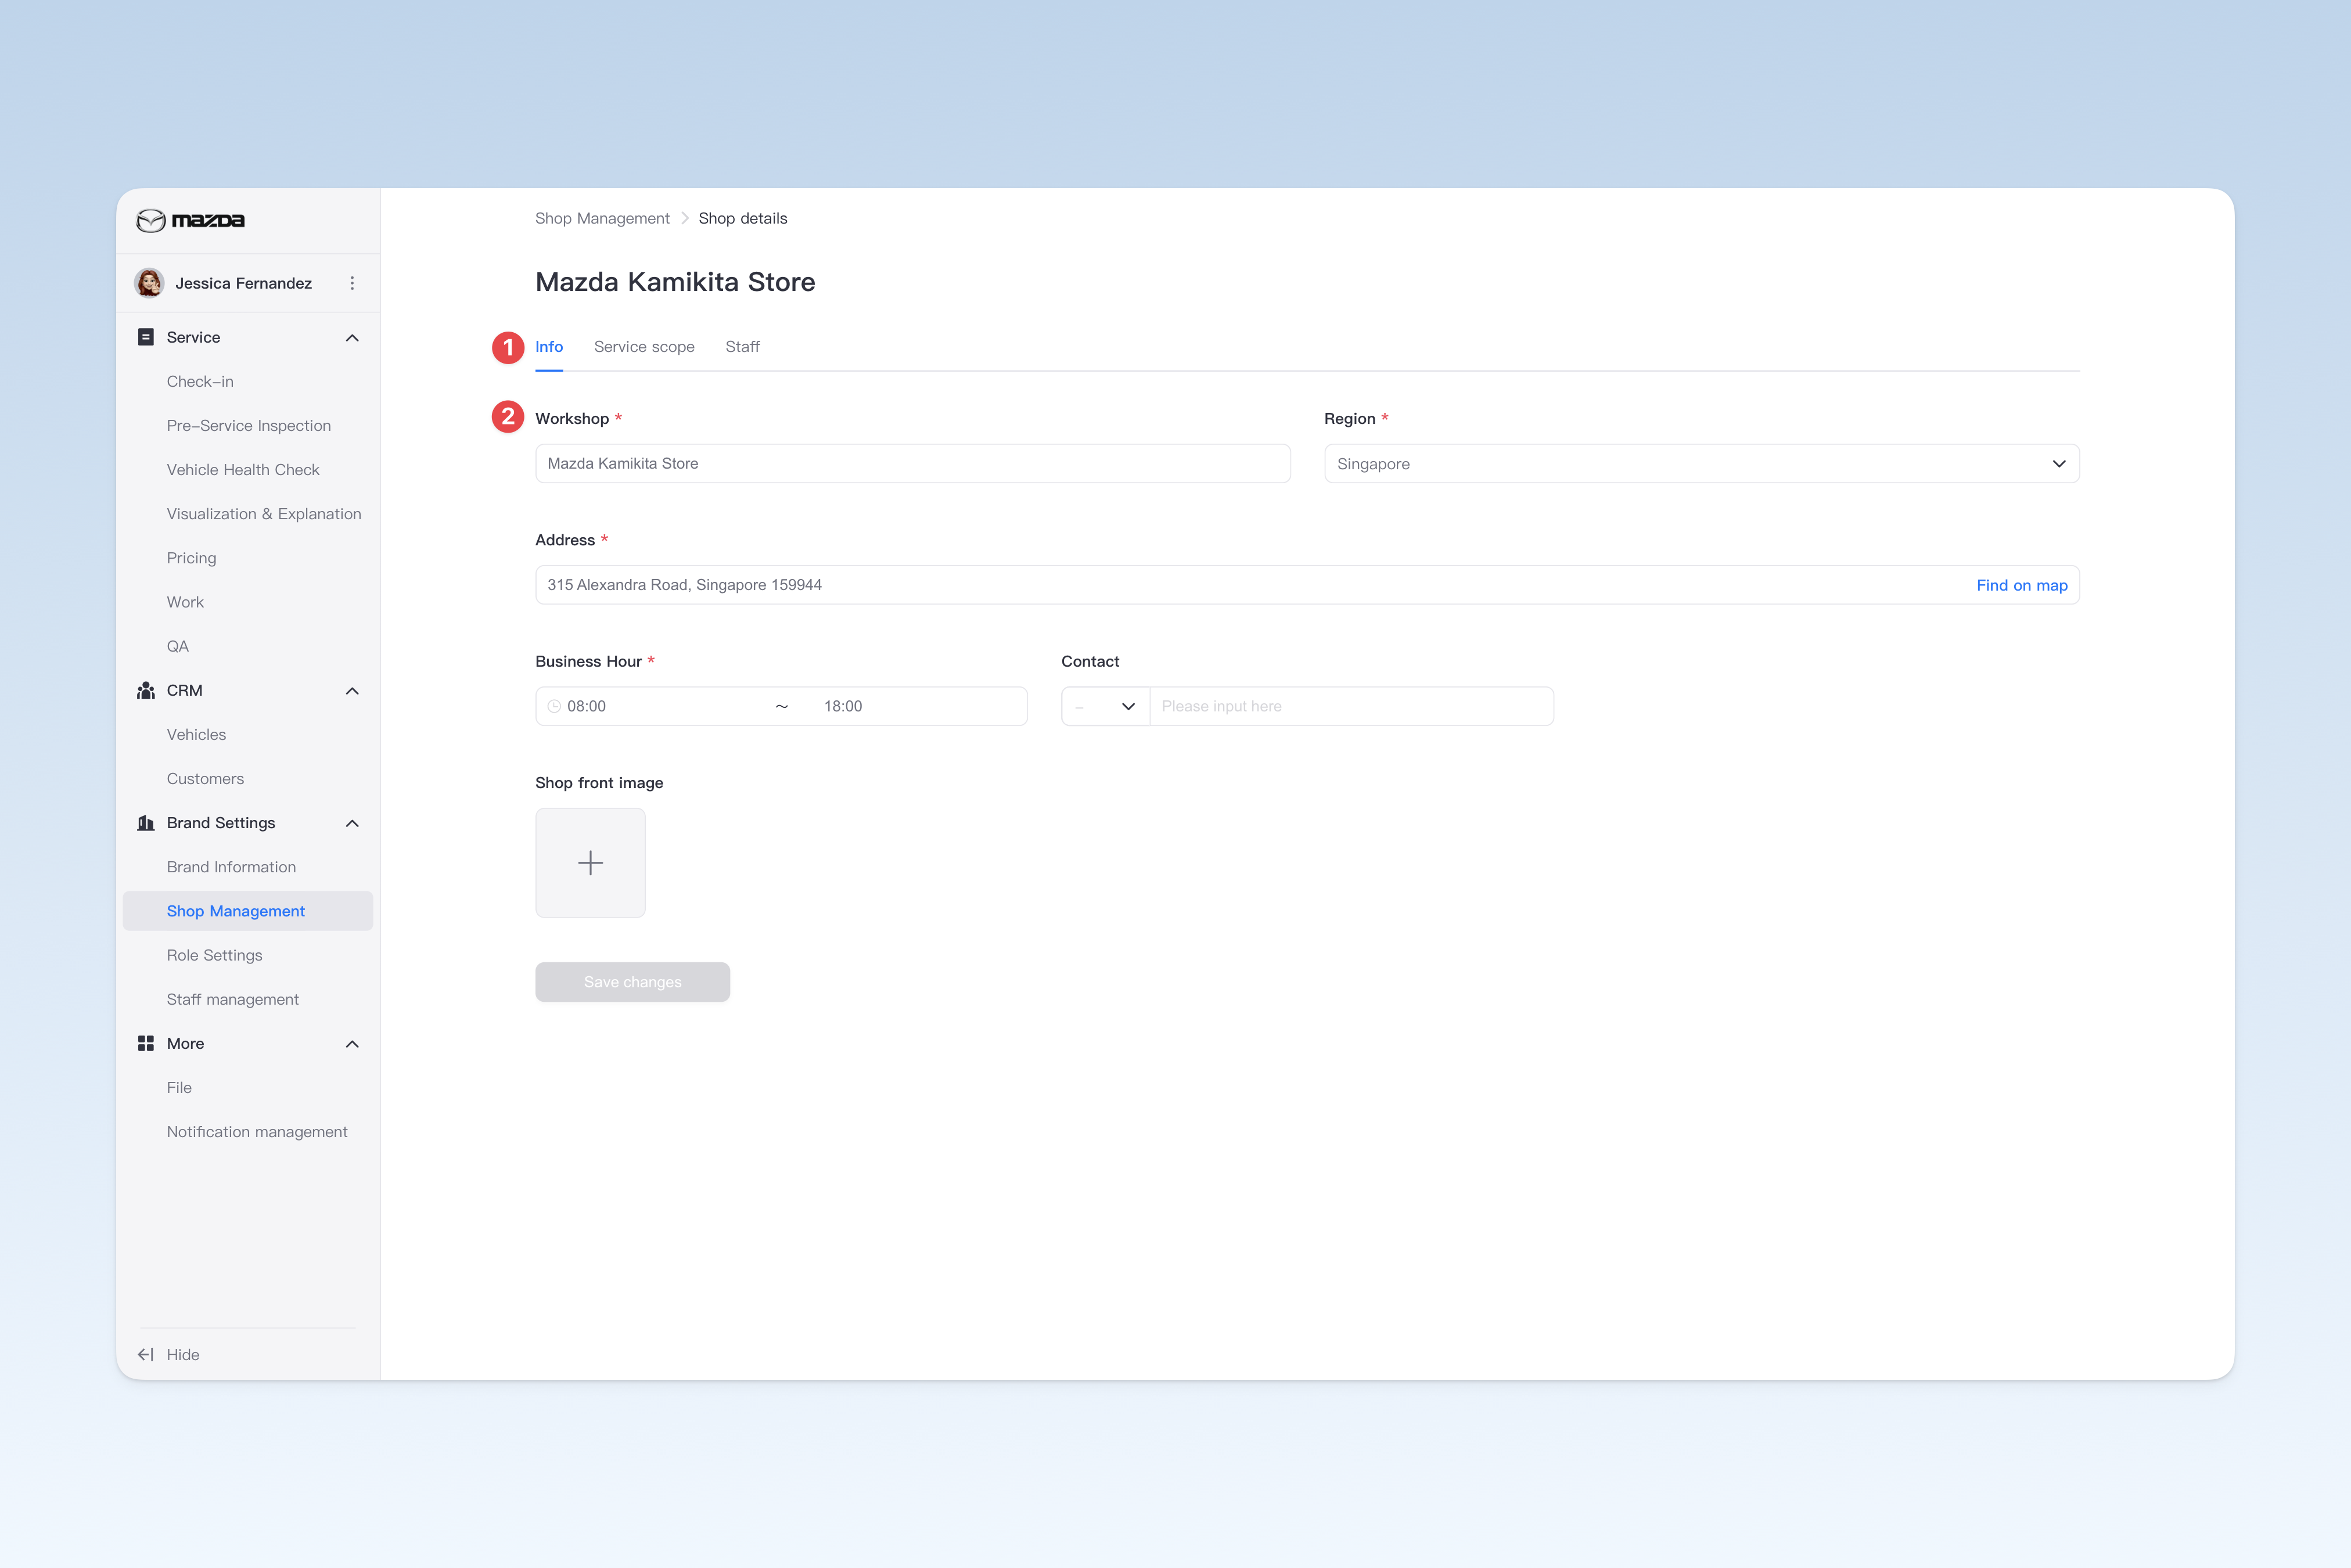Screen dimensions: 2351x1568
Task: Click the clock icon in Business Hour
Action: [x=554, y=706]
